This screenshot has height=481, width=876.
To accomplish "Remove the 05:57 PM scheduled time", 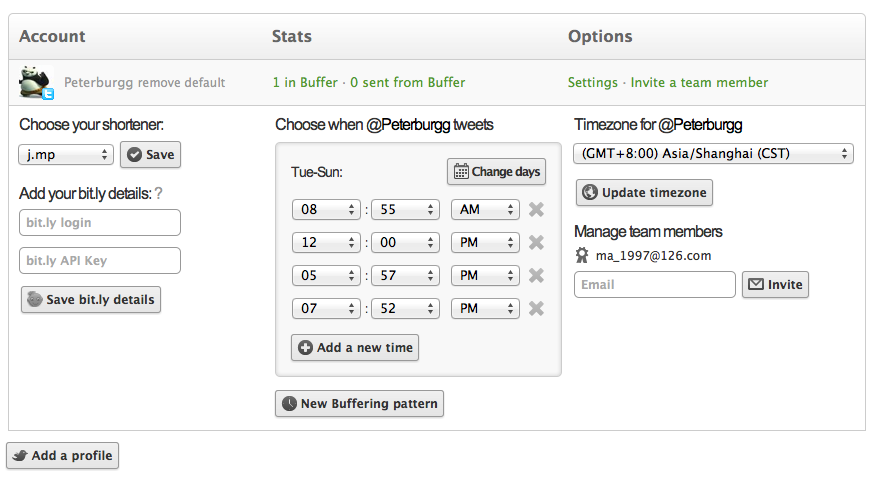I will click(x=536, y=275).
